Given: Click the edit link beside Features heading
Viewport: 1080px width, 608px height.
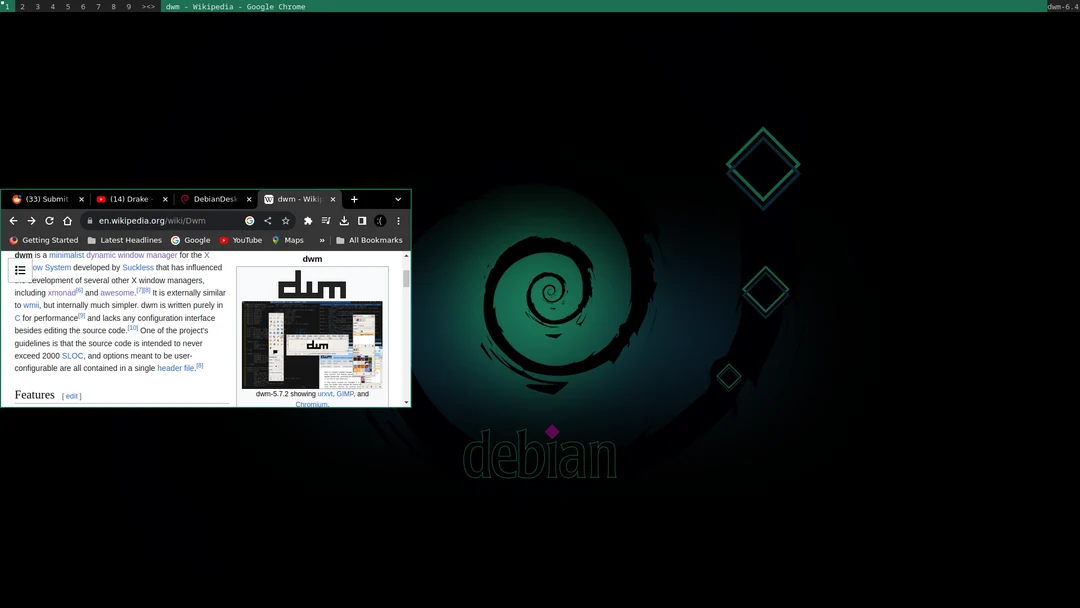Looking at the screenshot, I should pyautogui.click(x=72, y=395).
